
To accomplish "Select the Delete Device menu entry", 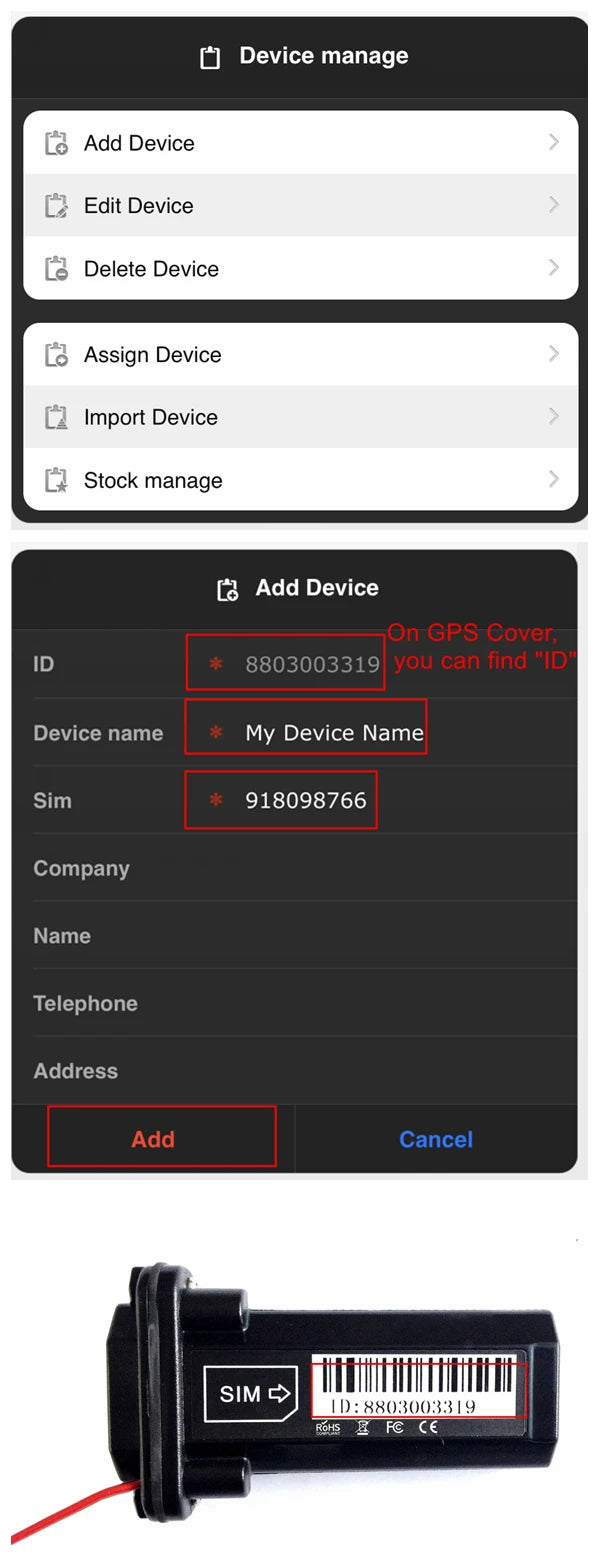I will click(301, 268).
